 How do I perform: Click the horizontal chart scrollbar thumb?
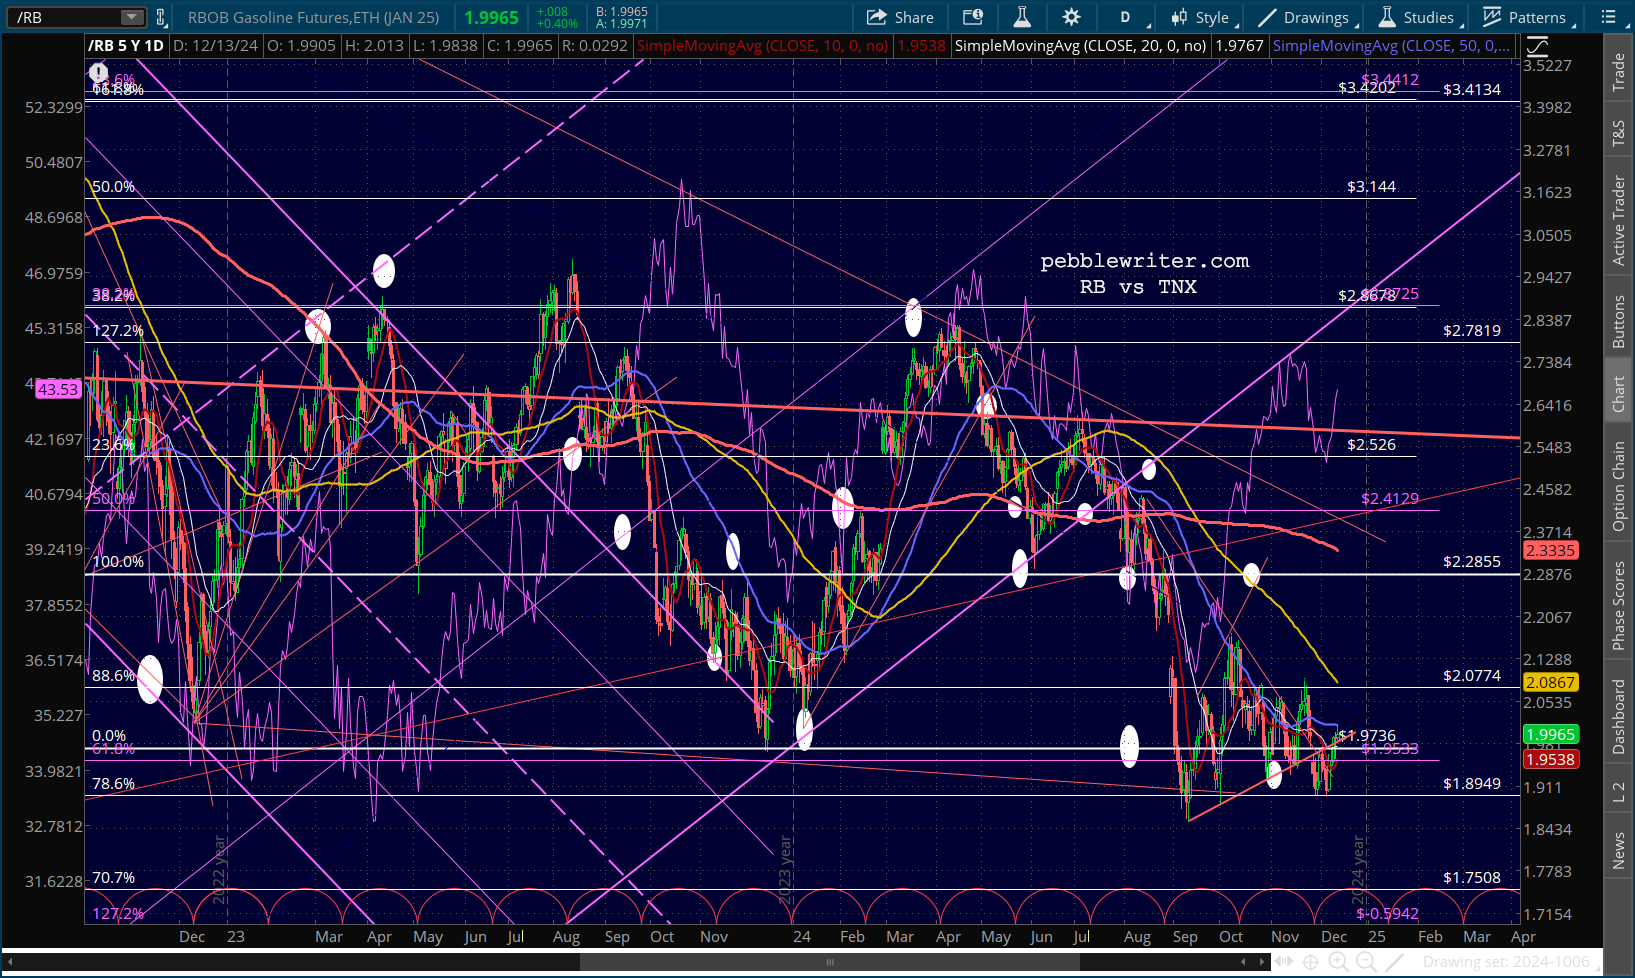click(829, 962)
